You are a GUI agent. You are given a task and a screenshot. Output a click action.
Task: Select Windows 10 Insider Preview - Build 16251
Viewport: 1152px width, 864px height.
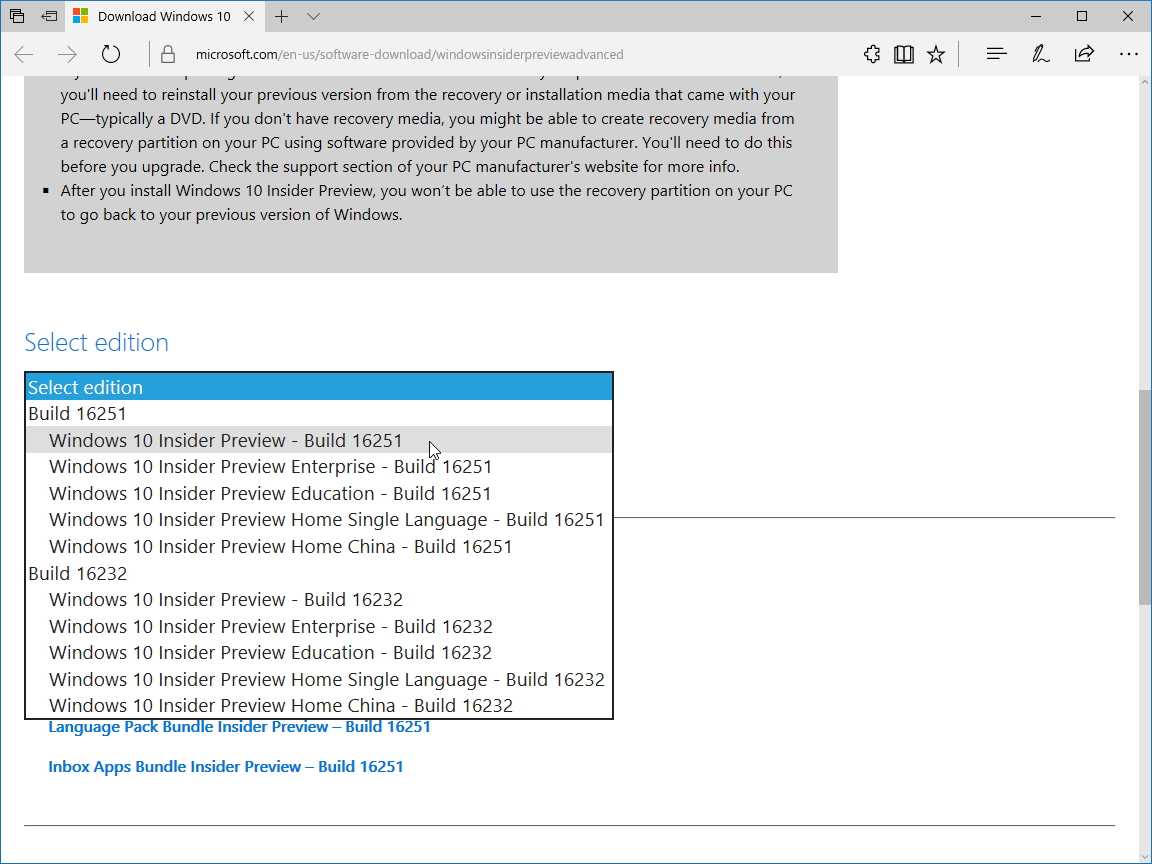(226, 440)
